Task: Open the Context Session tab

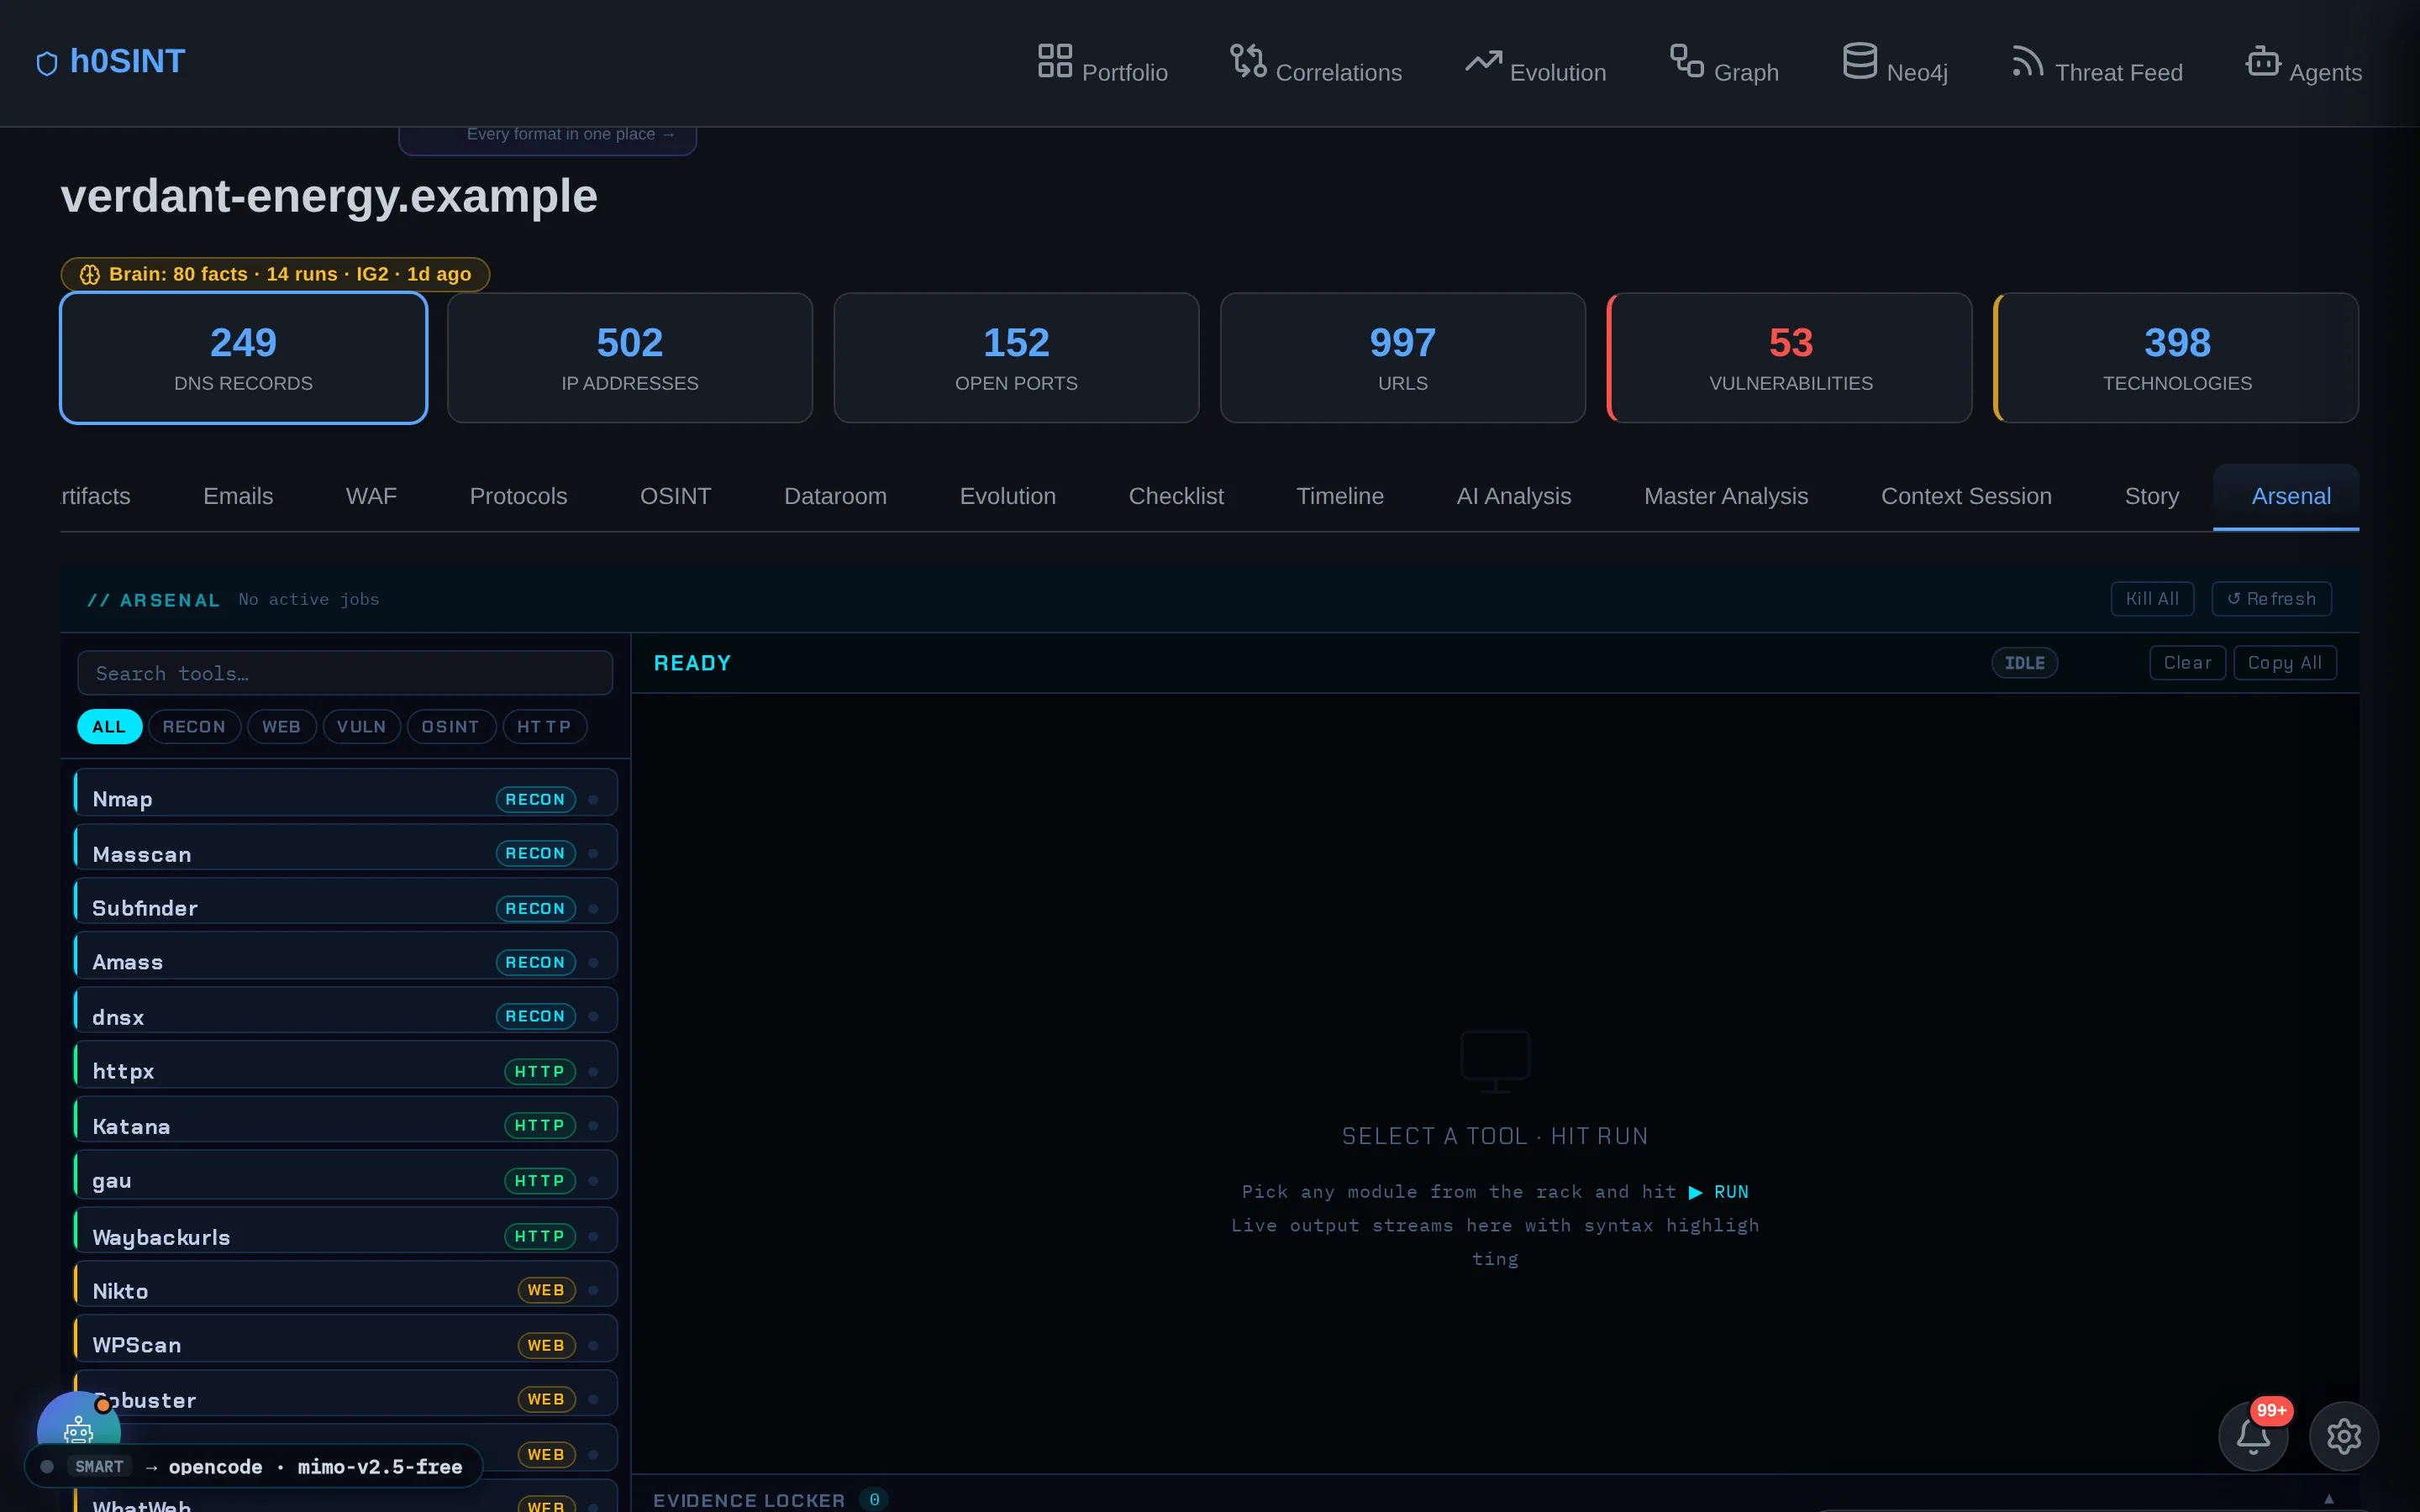Action: 1966,496
